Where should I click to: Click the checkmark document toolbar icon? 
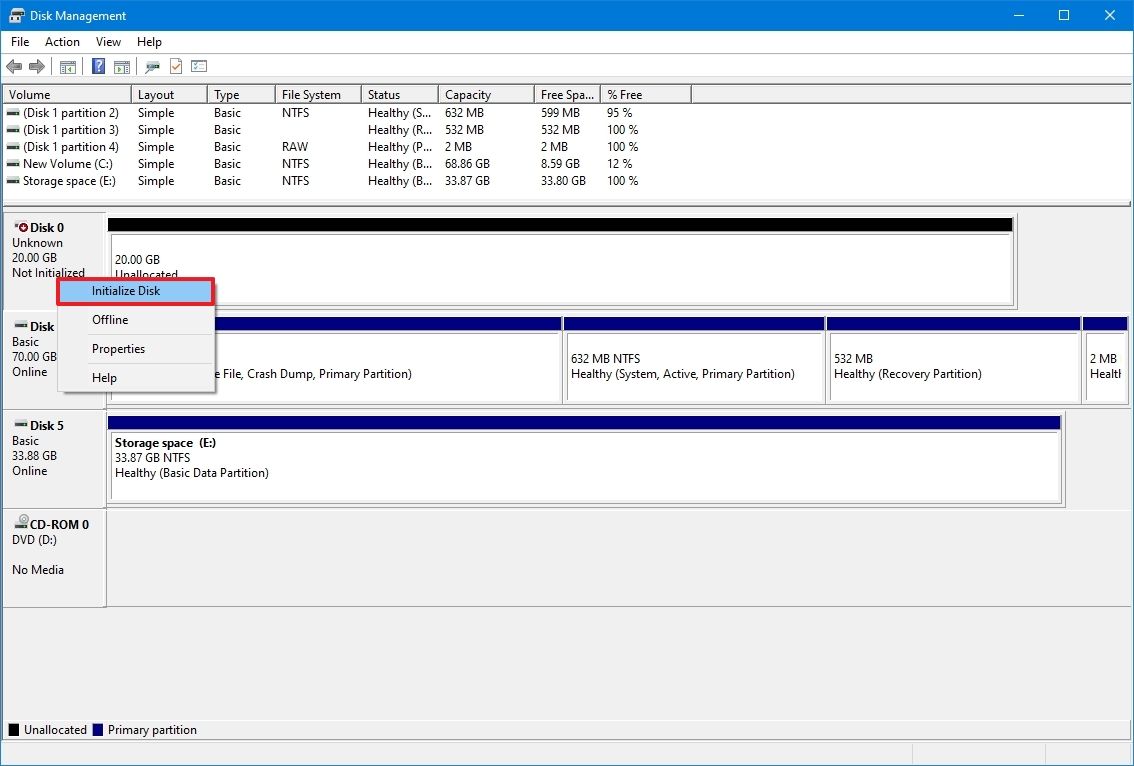point(175,66)
